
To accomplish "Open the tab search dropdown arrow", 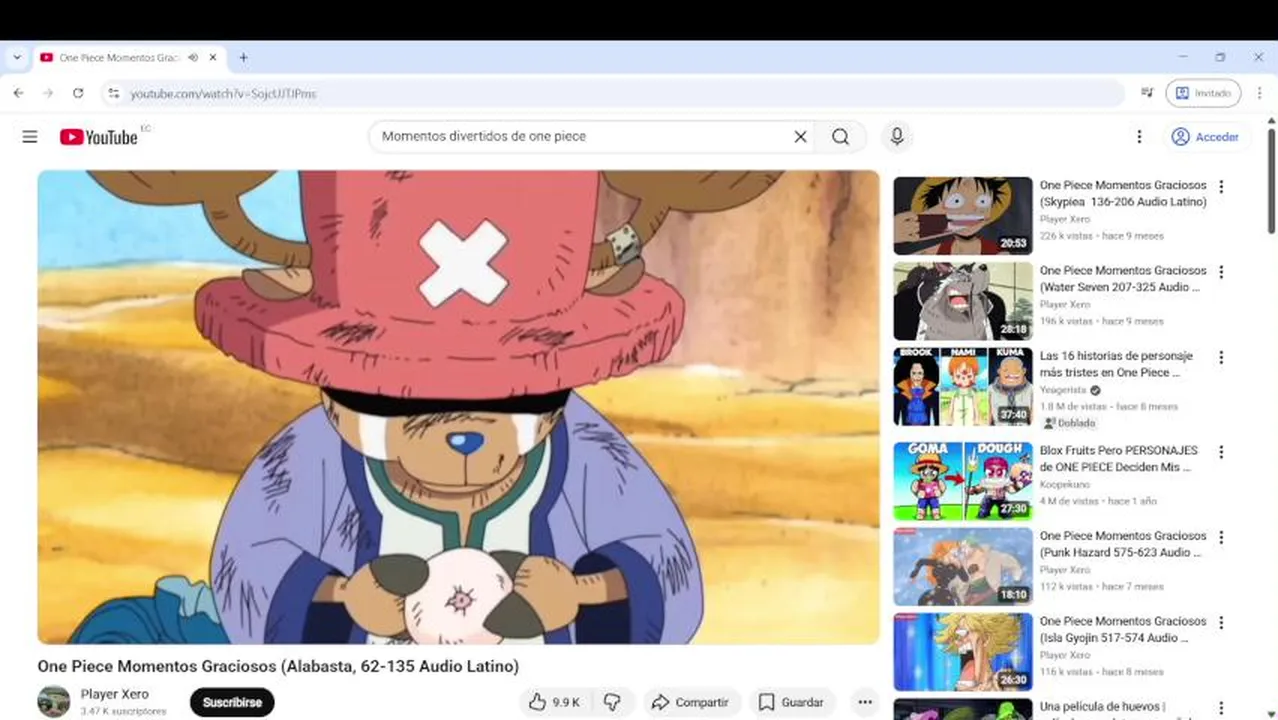I will pos(17,58).
